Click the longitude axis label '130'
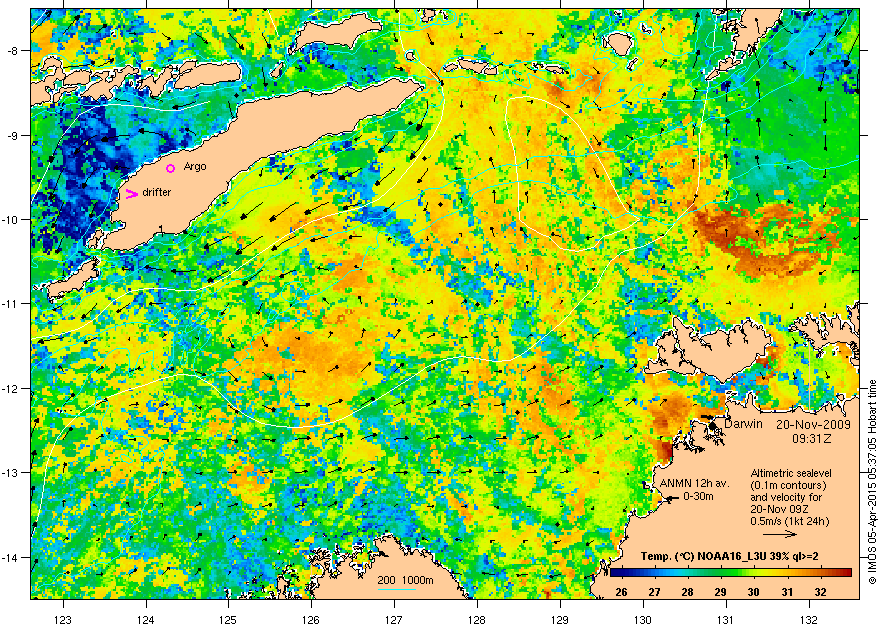The image size is (880, 630). click(x=643, y=620)
